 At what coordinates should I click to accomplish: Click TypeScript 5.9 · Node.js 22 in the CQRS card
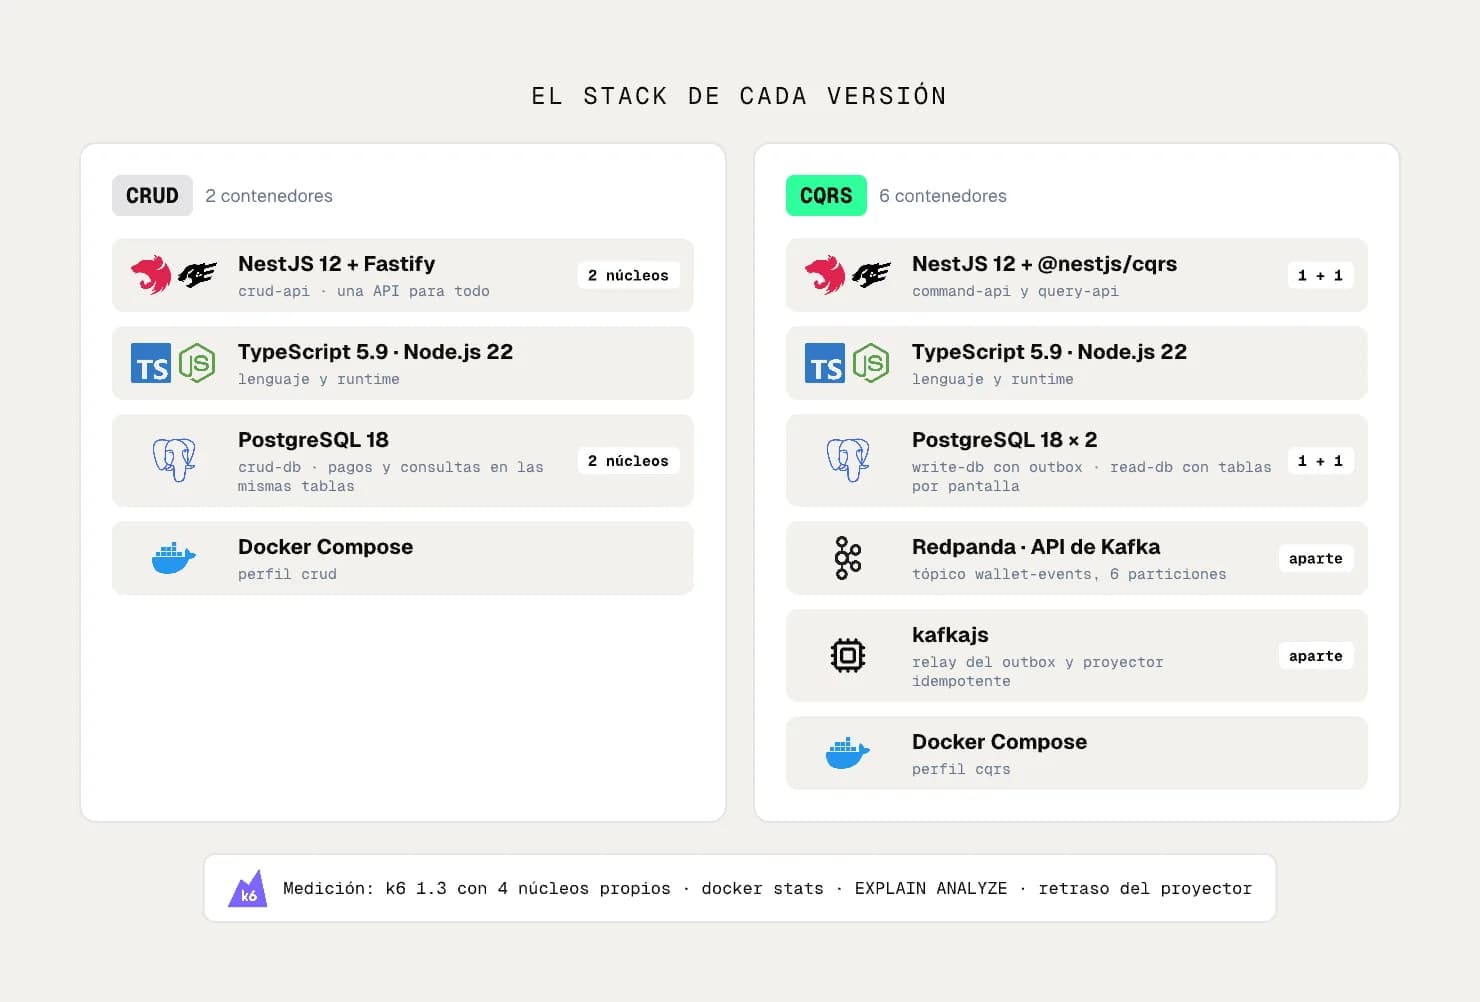[1049, 352]
